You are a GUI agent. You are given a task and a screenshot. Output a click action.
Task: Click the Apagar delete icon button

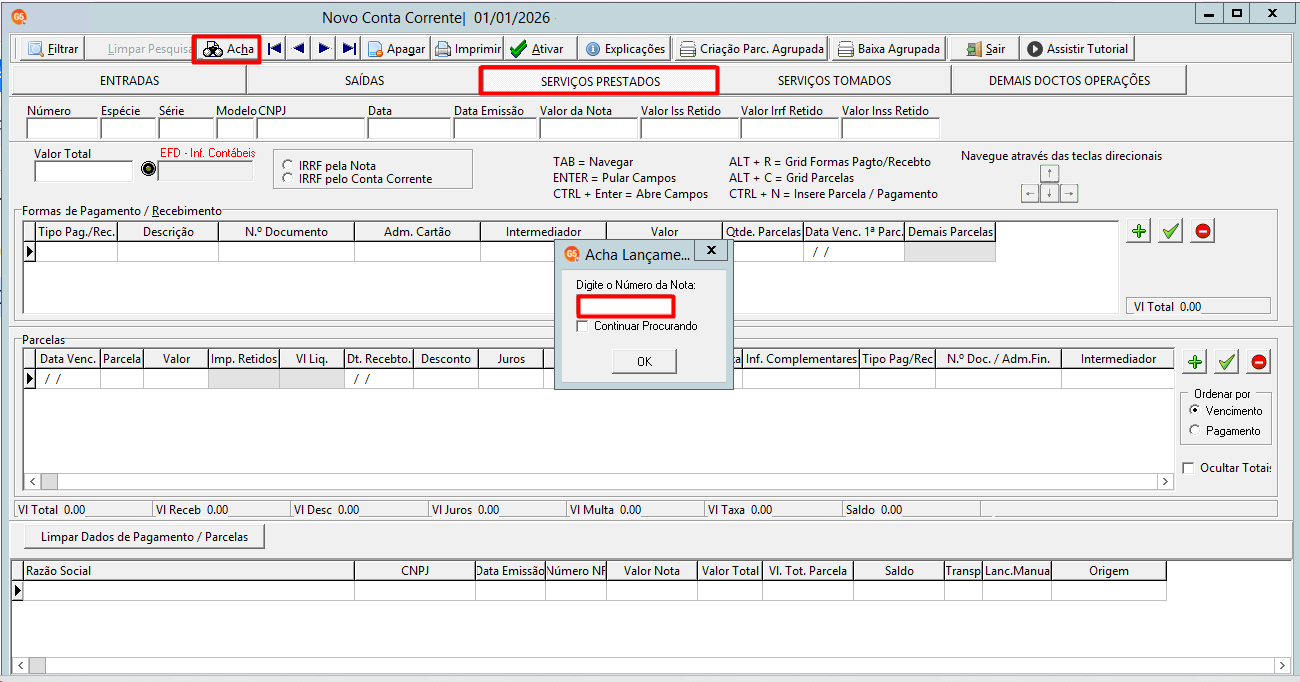pyautogui.click(x=396, y=48)
